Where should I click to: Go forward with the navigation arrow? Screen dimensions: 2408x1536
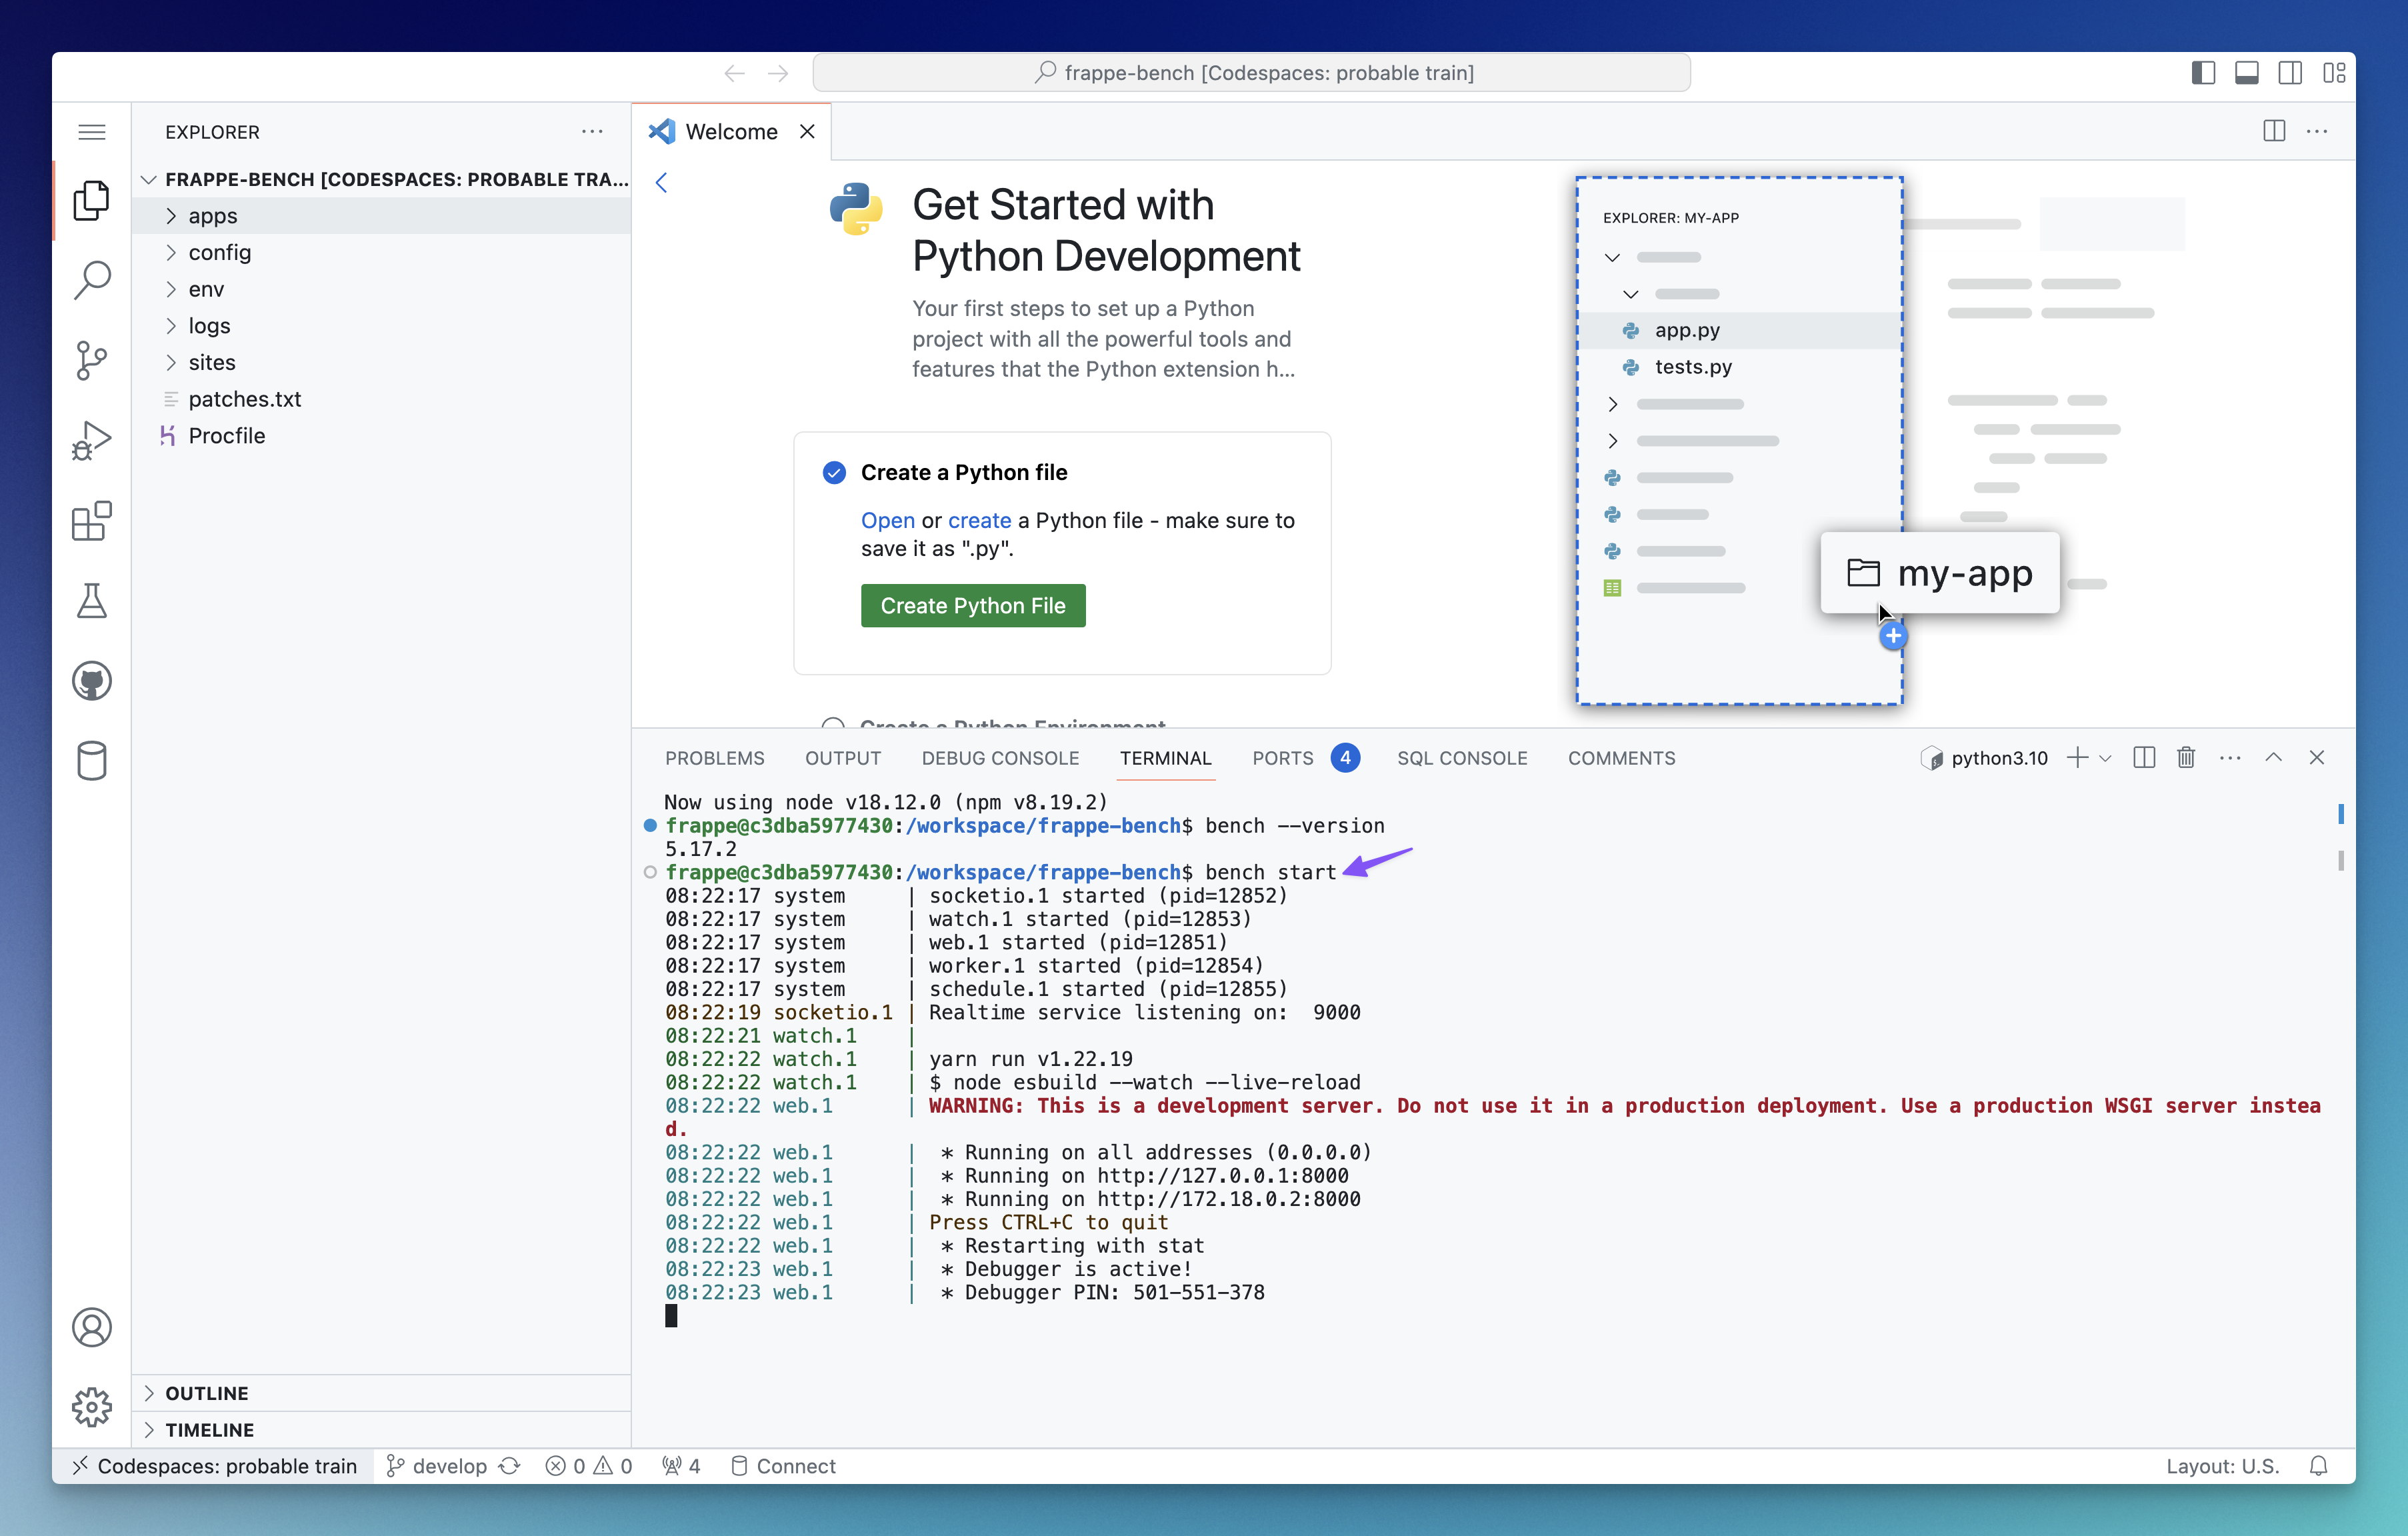point(778,73)
